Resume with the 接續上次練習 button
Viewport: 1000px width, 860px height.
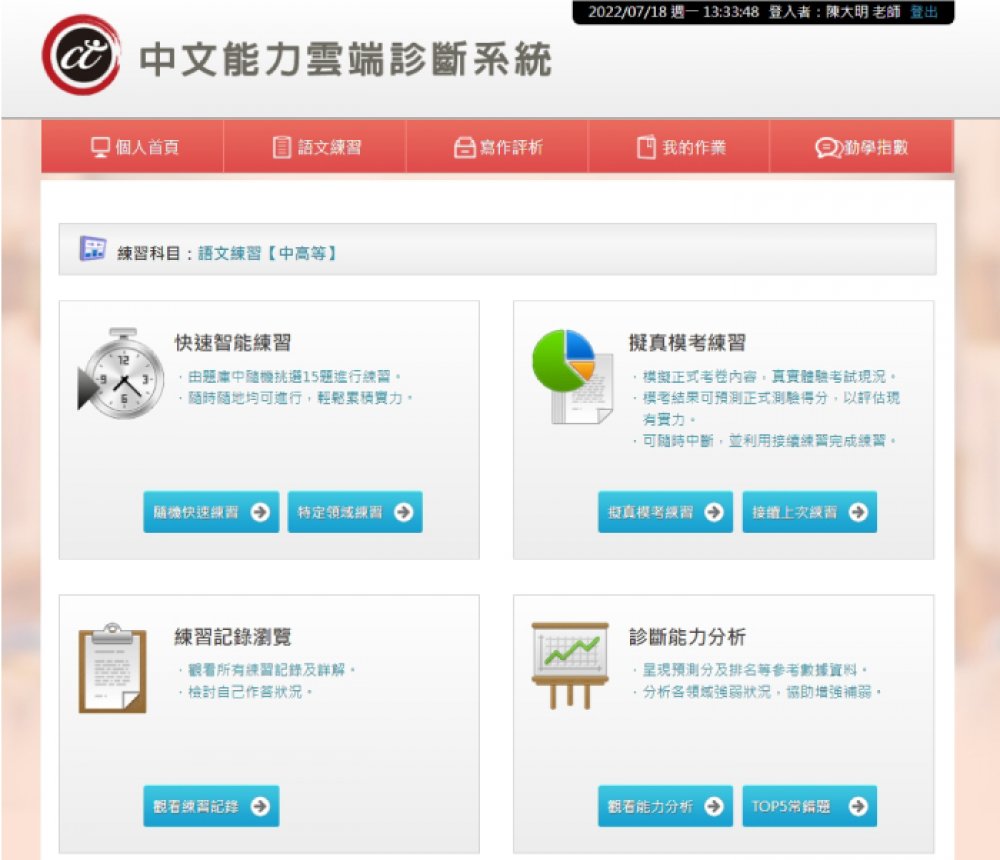point(809,512)
